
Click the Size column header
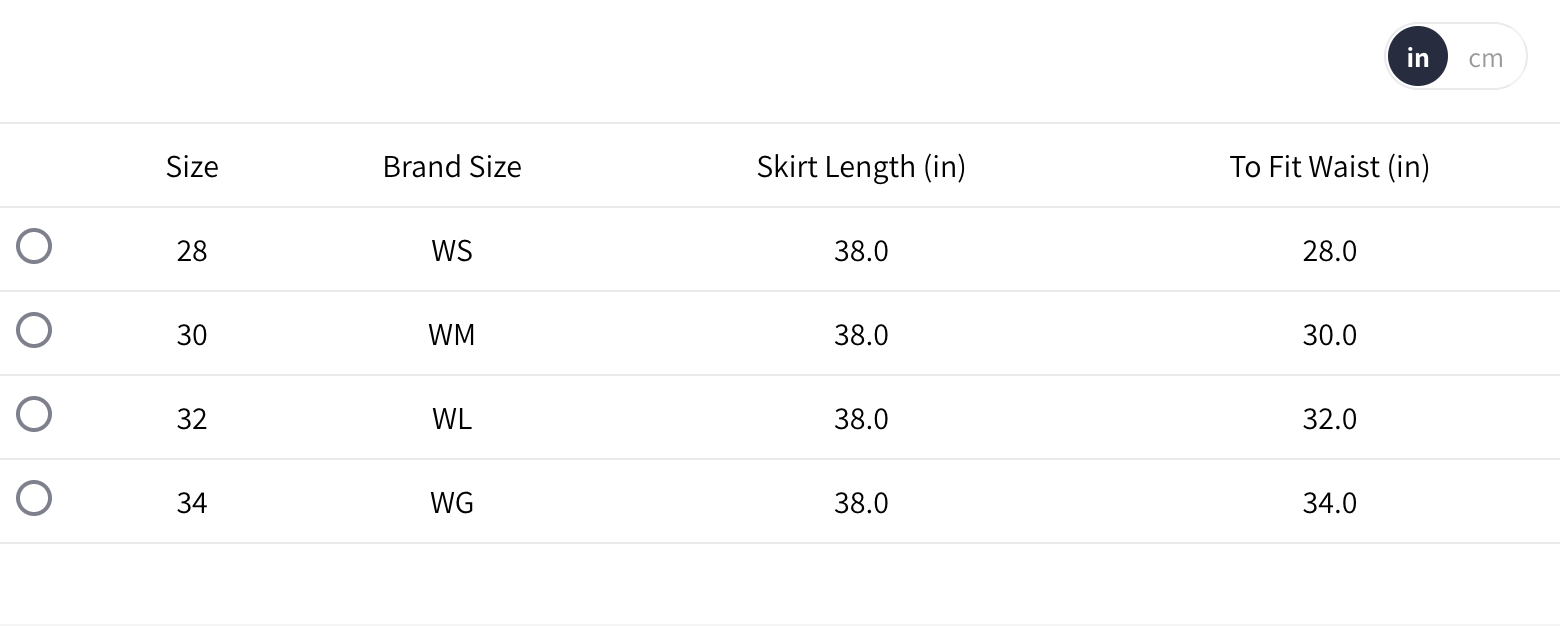(192, 166)
